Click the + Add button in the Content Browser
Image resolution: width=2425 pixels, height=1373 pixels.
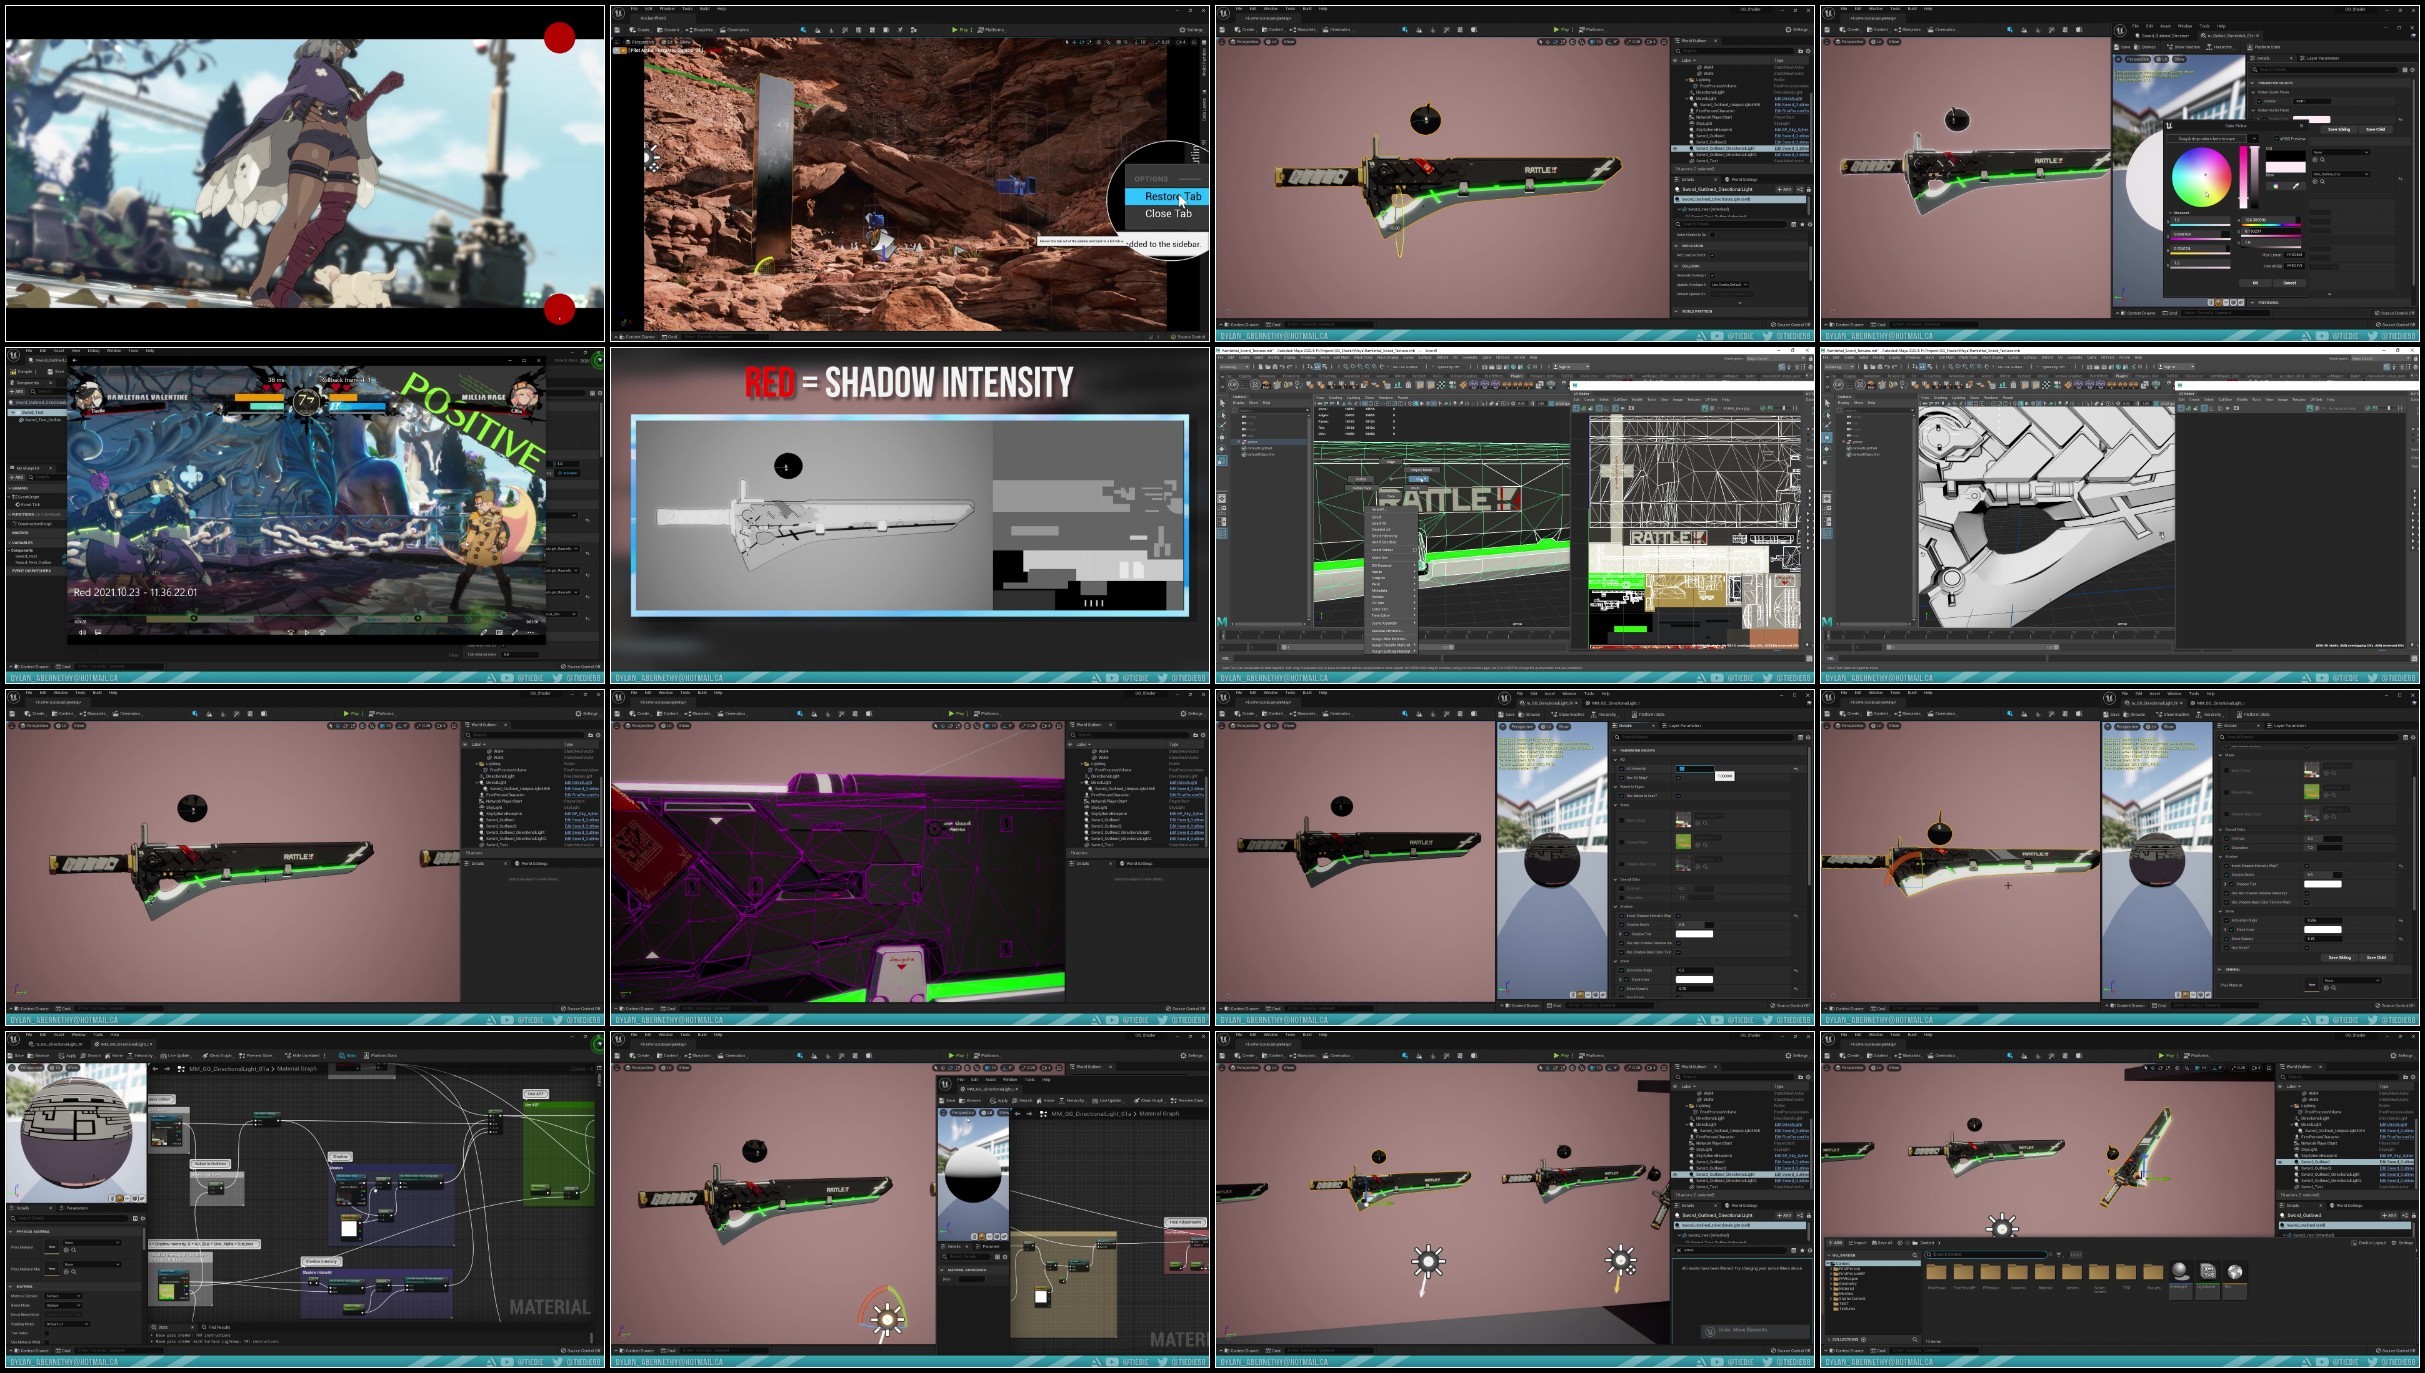(x=1835, y=1243)
